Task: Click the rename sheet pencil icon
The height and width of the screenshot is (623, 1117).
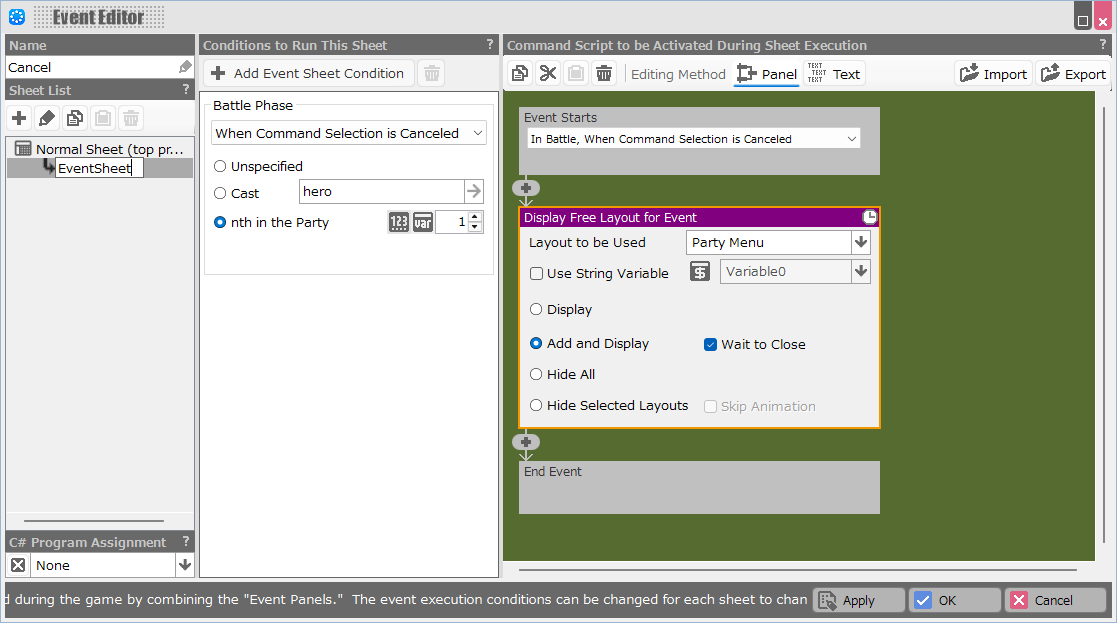Action: click(x=47, y=118)
